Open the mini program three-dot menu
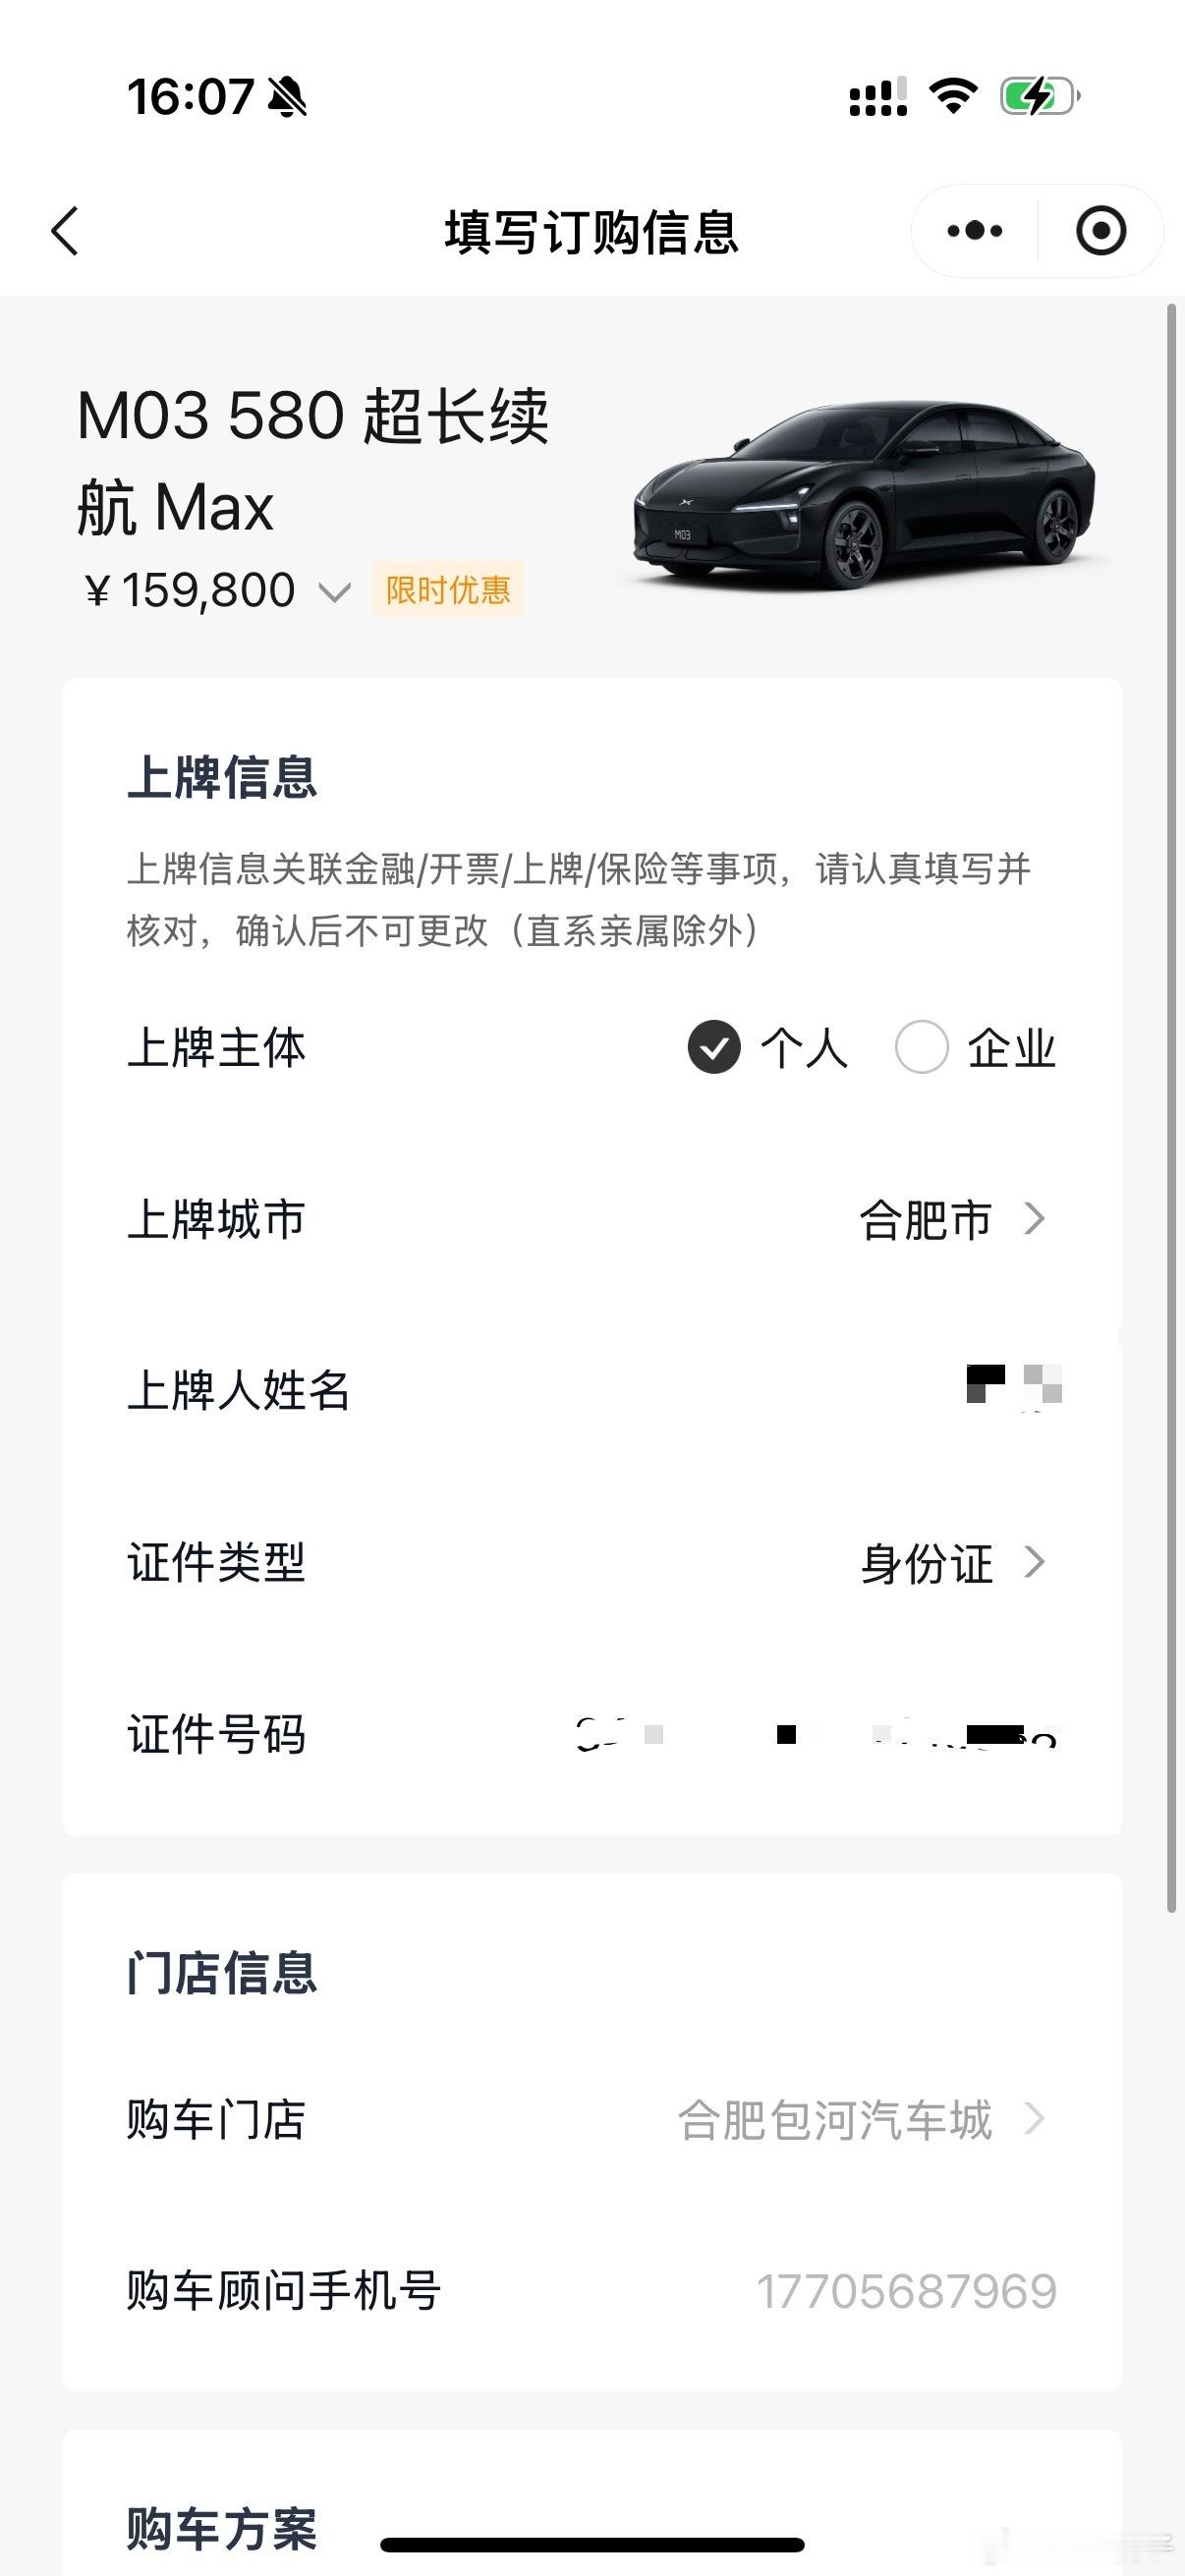Image resolution: width=1185 pixels, height=2576 pixels. tap(975, 231)
